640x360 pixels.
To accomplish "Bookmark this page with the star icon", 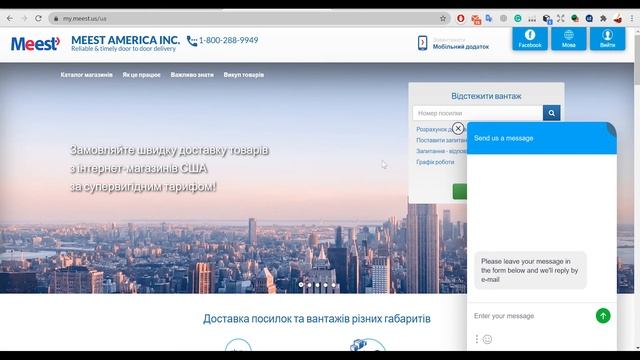I will click(443, 18).
